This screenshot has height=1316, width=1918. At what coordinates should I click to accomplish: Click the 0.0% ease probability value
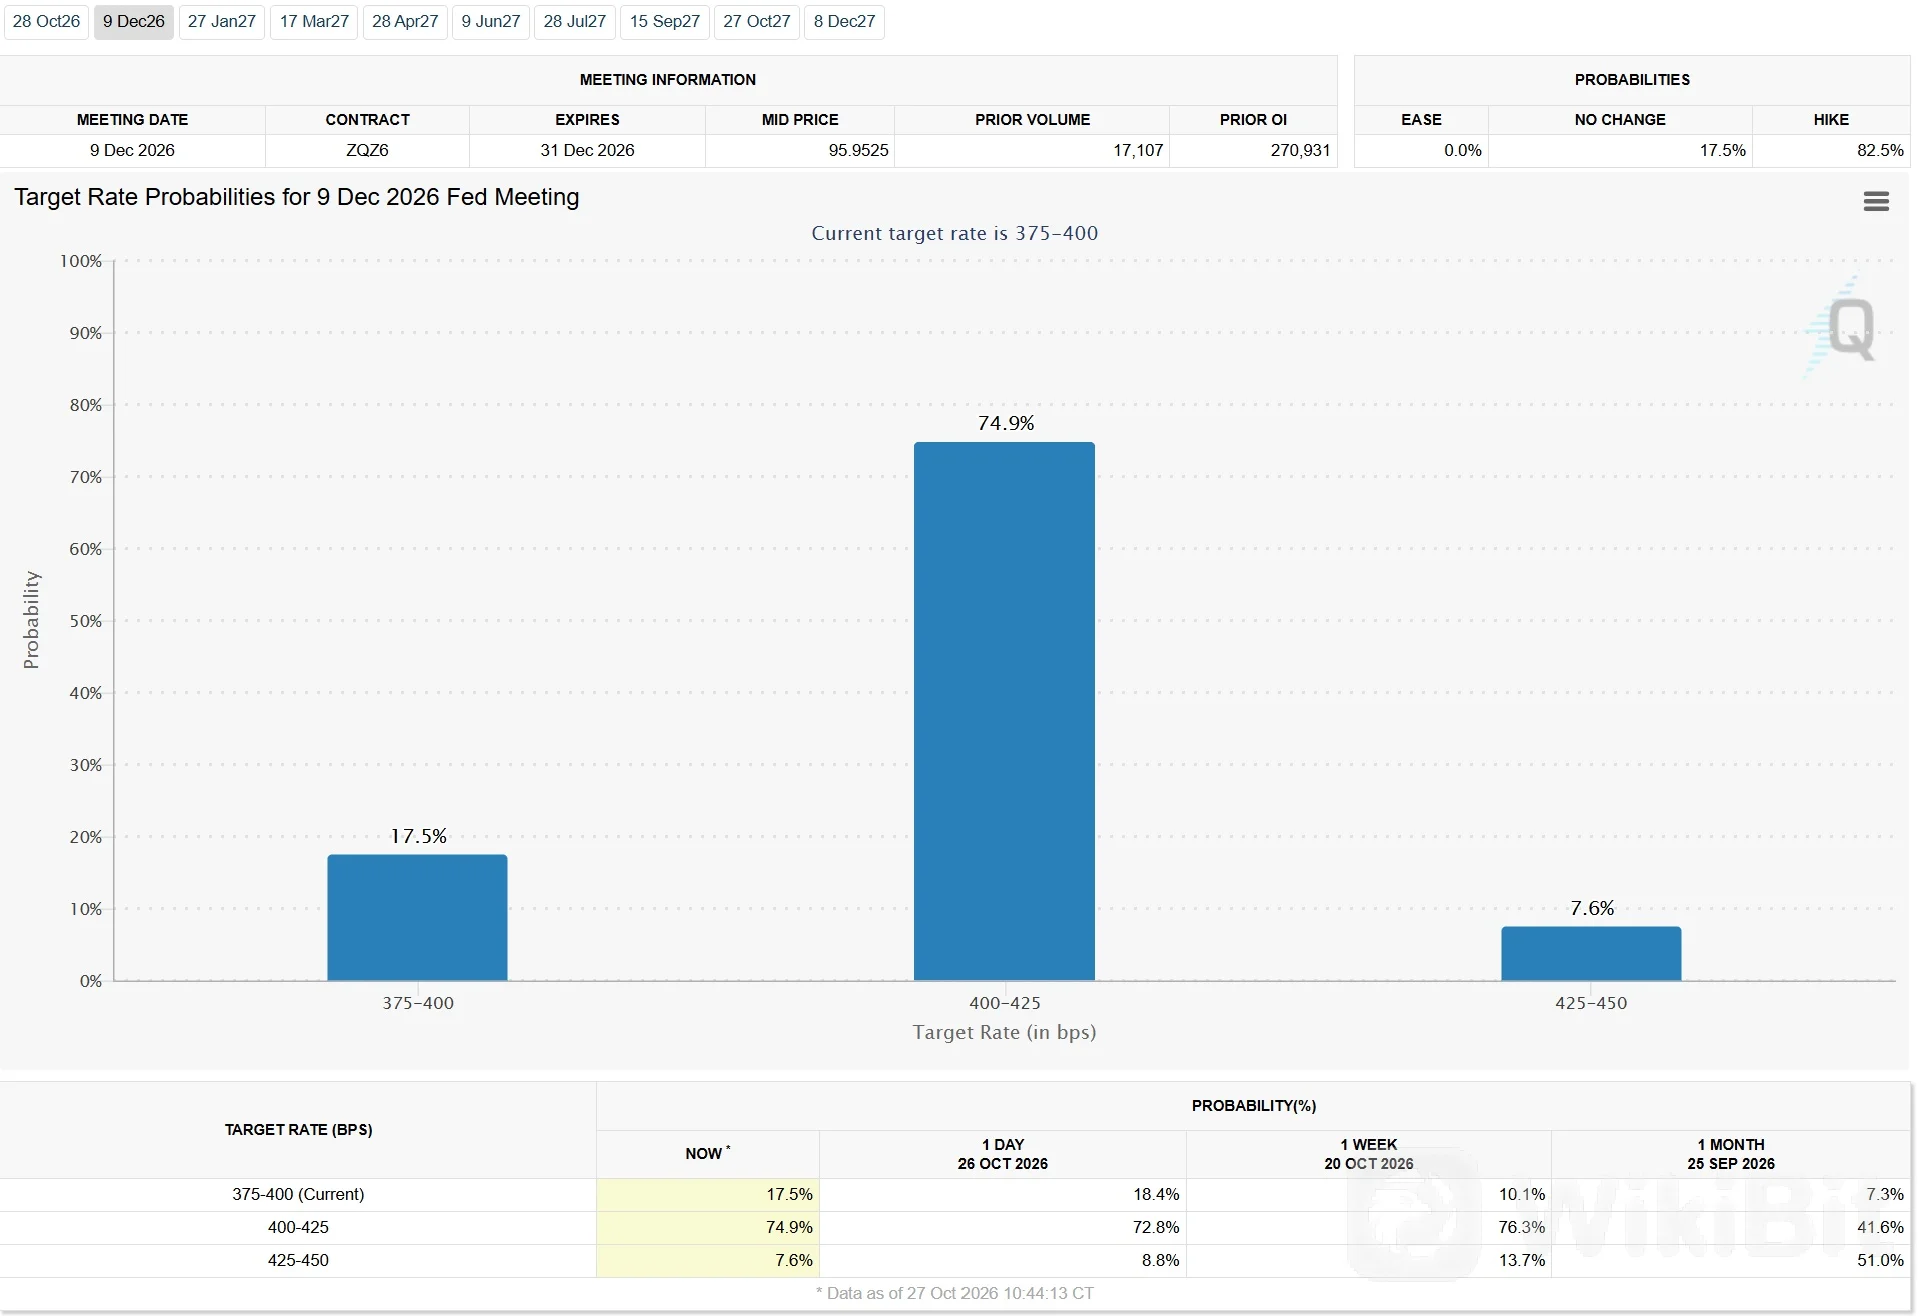(x=1462, y=150)
